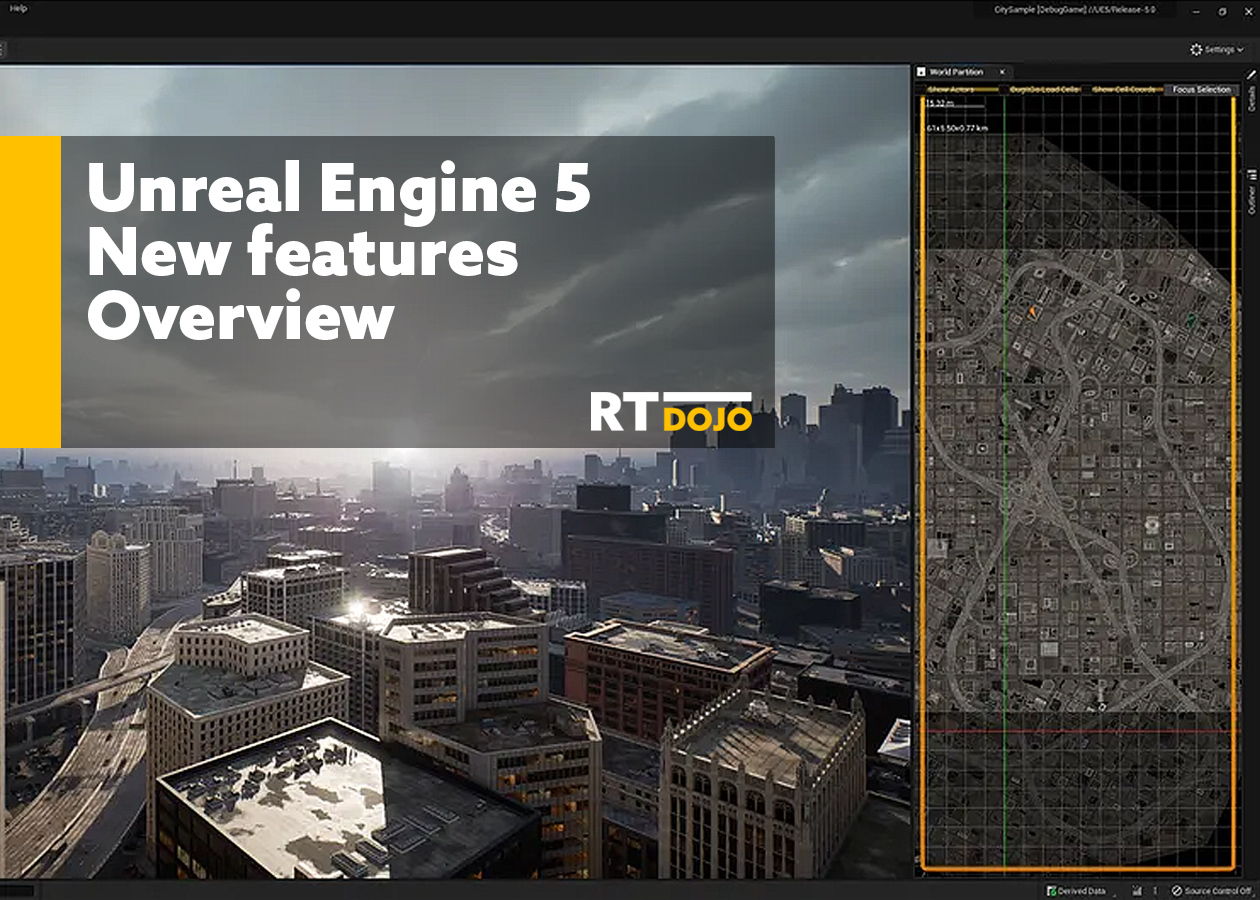Click the World Partition tab icon
Screen dimensions: 1260x900
point(921,72)
